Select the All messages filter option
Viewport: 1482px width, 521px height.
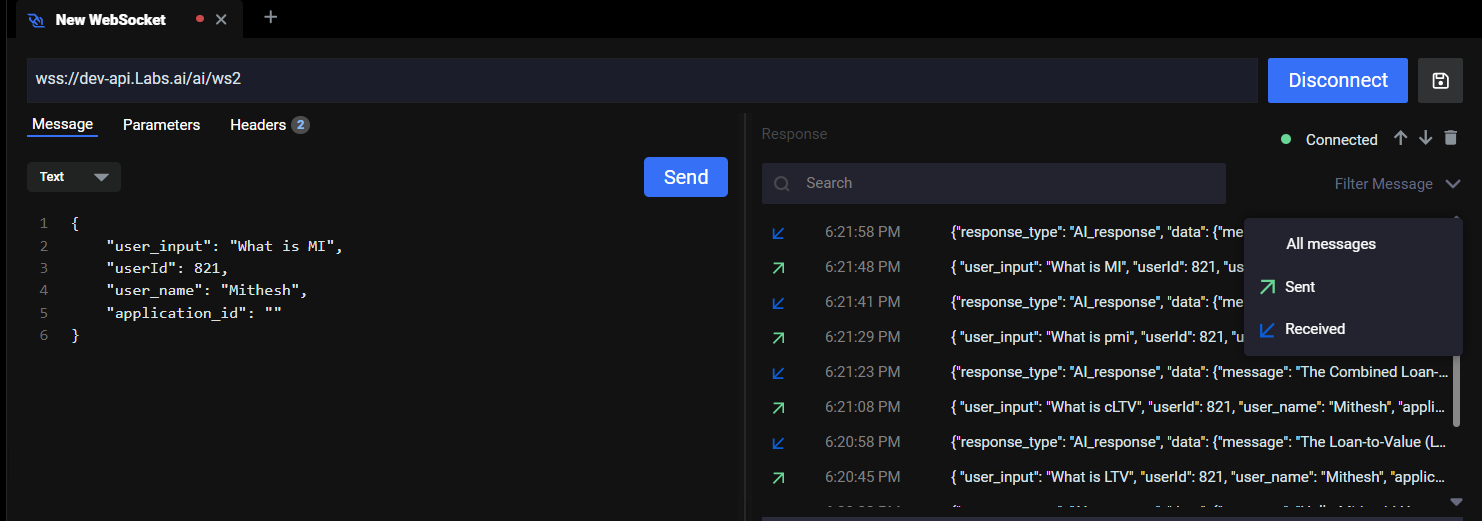pos(1330,244)
